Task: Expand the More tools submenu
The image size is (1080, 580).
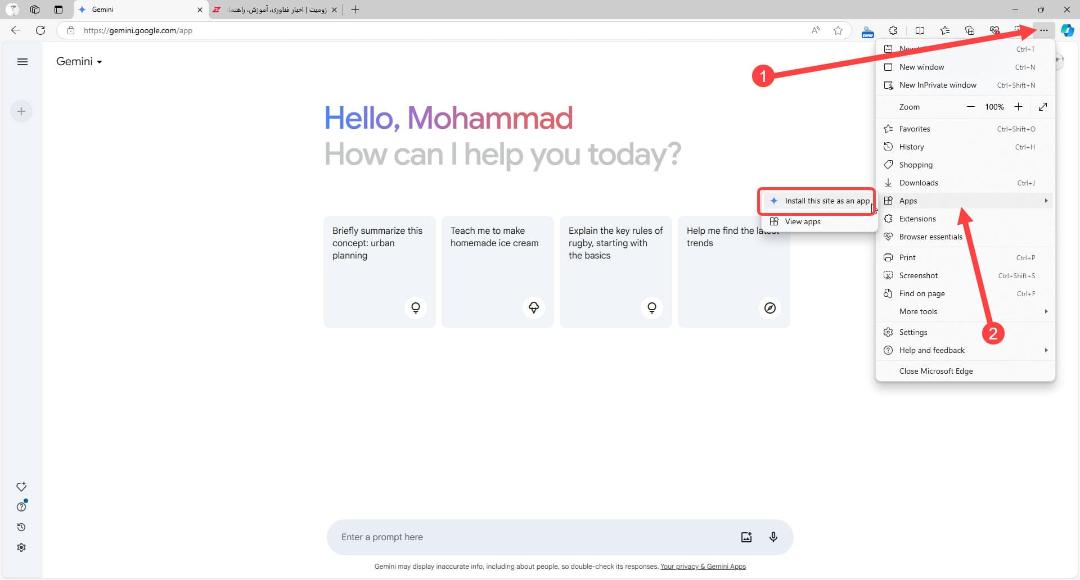Action: point(965,311)
